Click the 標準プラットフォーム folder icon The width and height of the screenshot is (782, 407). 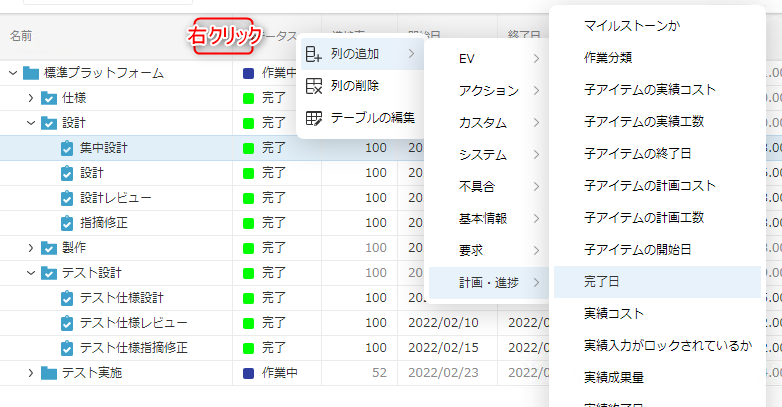(31, 73)
